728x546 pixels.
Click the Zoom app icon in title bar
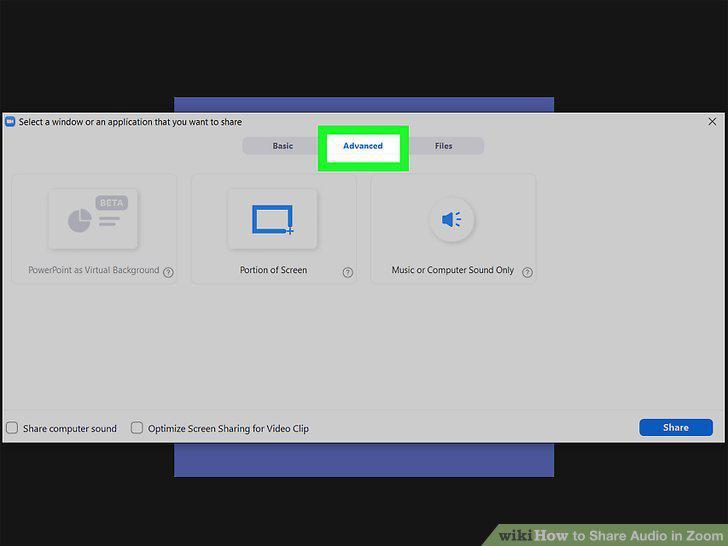coord(10,122)
